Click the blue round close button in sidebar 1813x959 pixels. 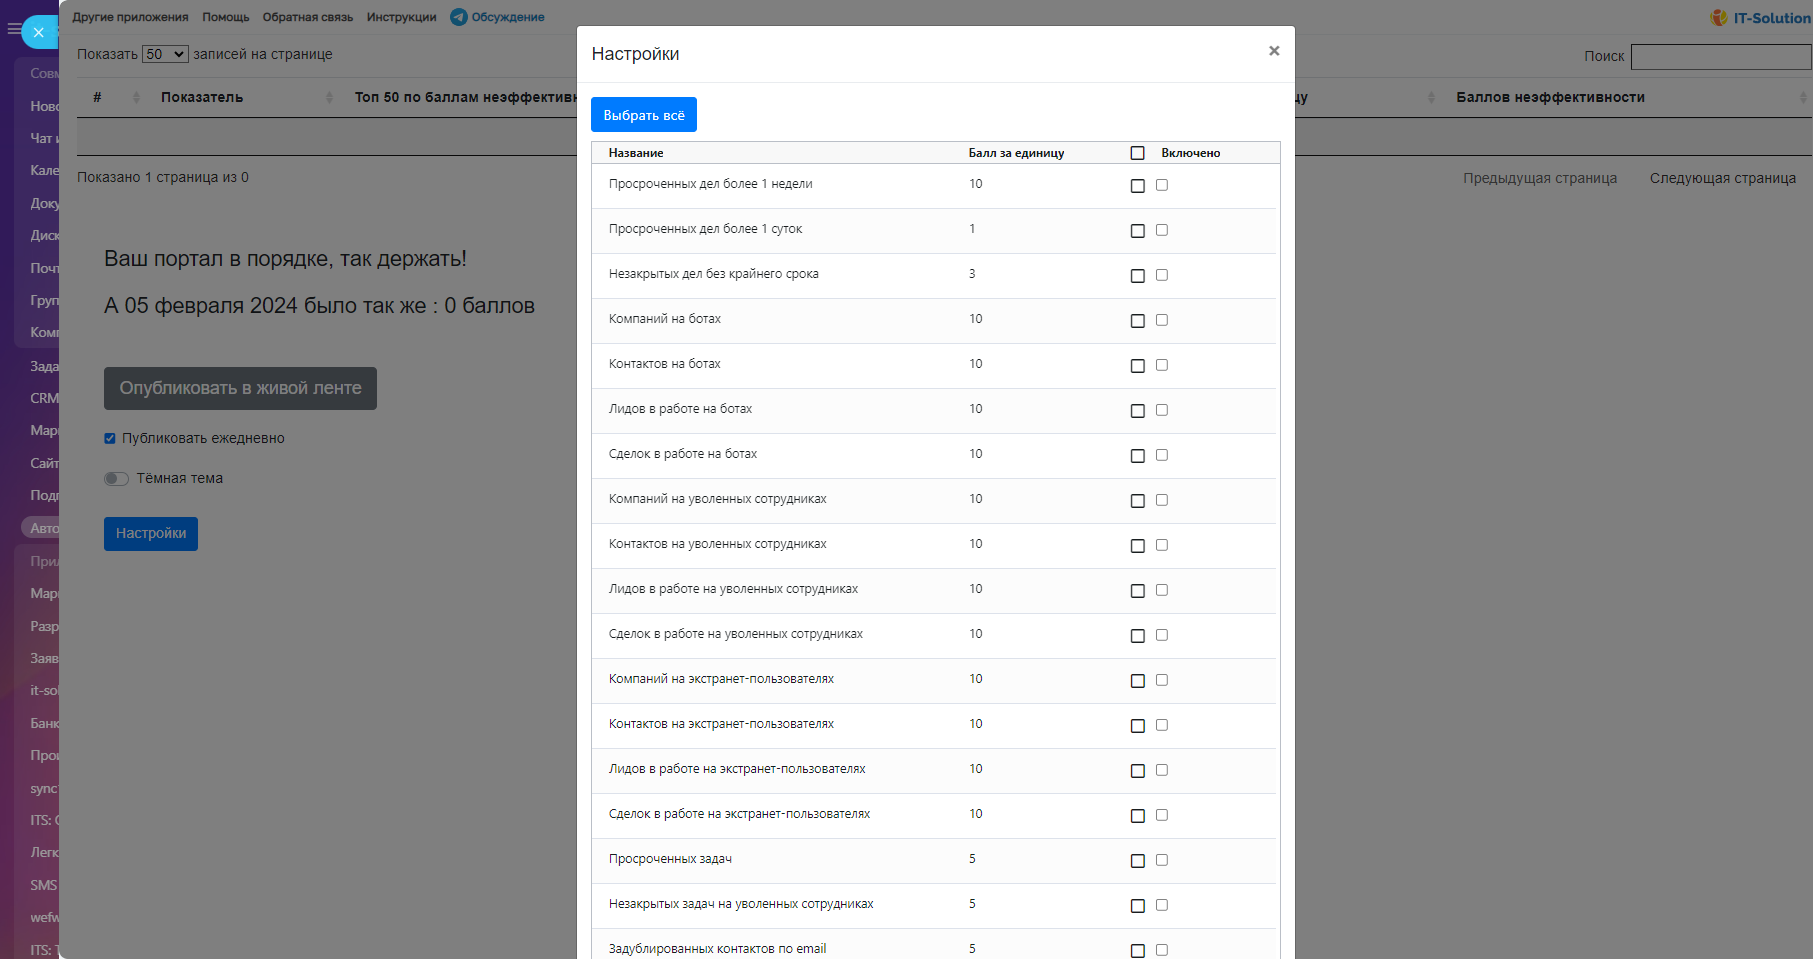tap(39, 32)
